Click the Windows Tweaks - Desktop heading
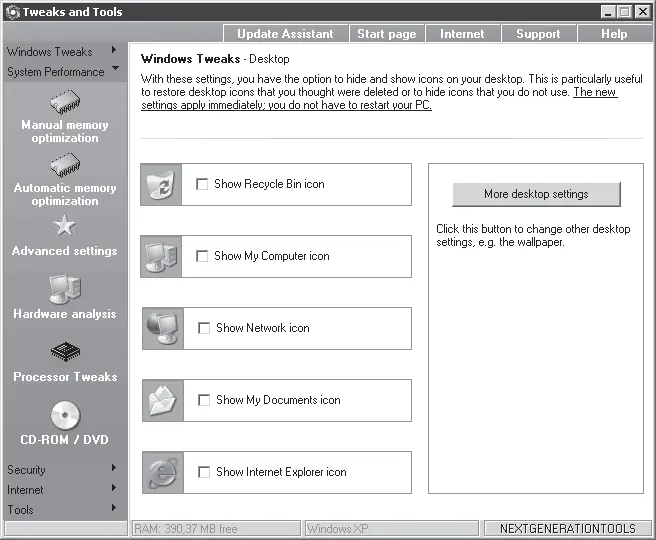Screen dimensions: 656x540 tap(215, 59)
